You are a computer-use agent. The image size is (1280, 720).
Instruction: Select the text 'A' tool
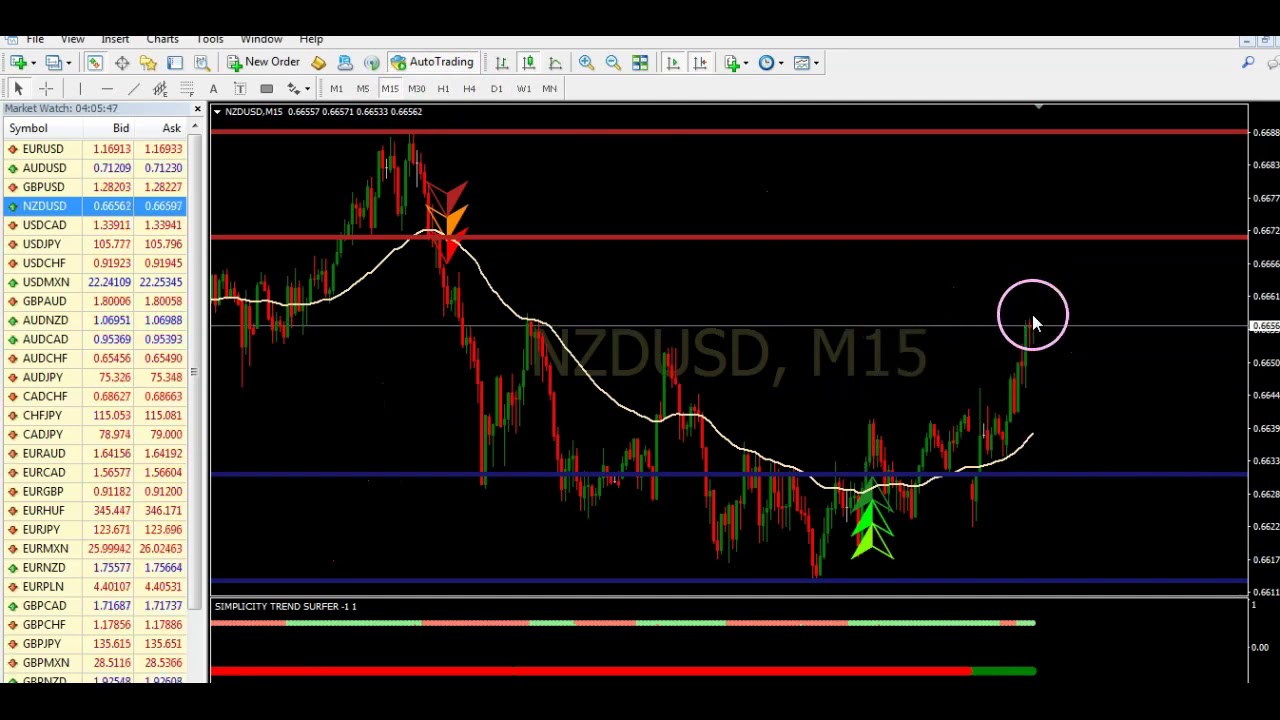pos(213,89)
